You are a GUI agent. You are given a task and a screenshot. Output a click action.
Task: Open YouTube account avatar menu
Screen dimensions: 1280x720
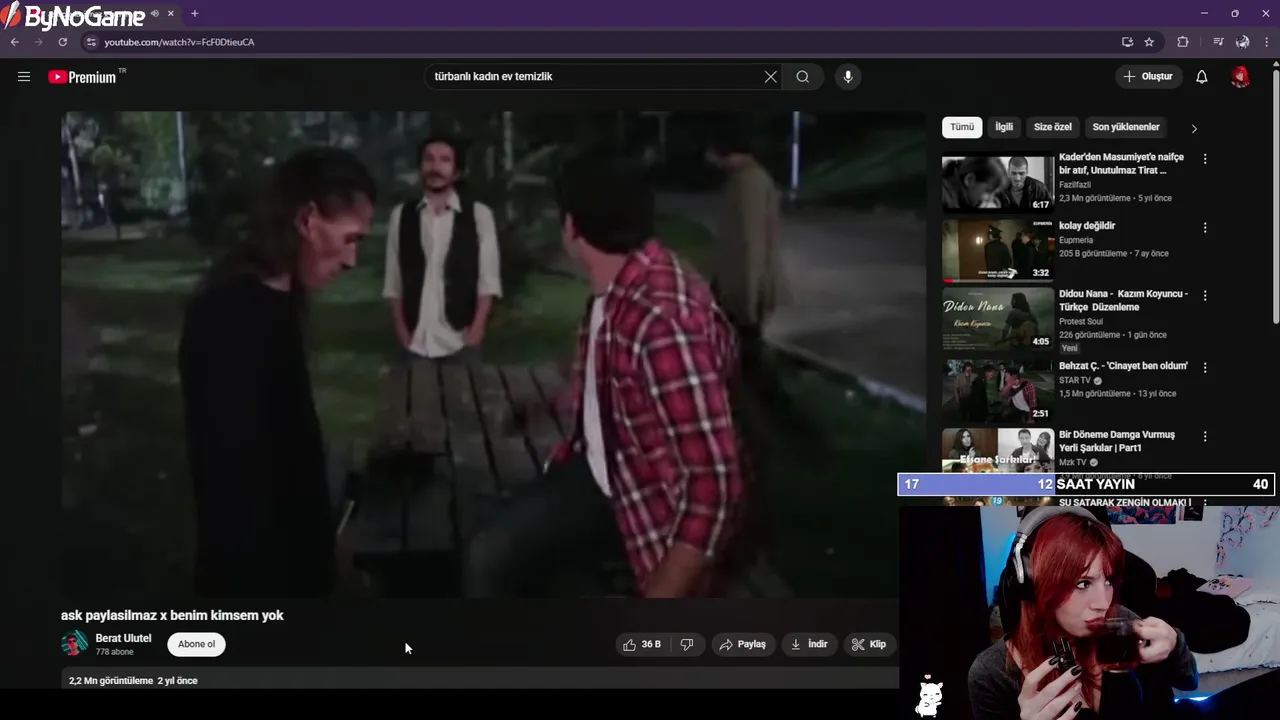[1240, 77]
